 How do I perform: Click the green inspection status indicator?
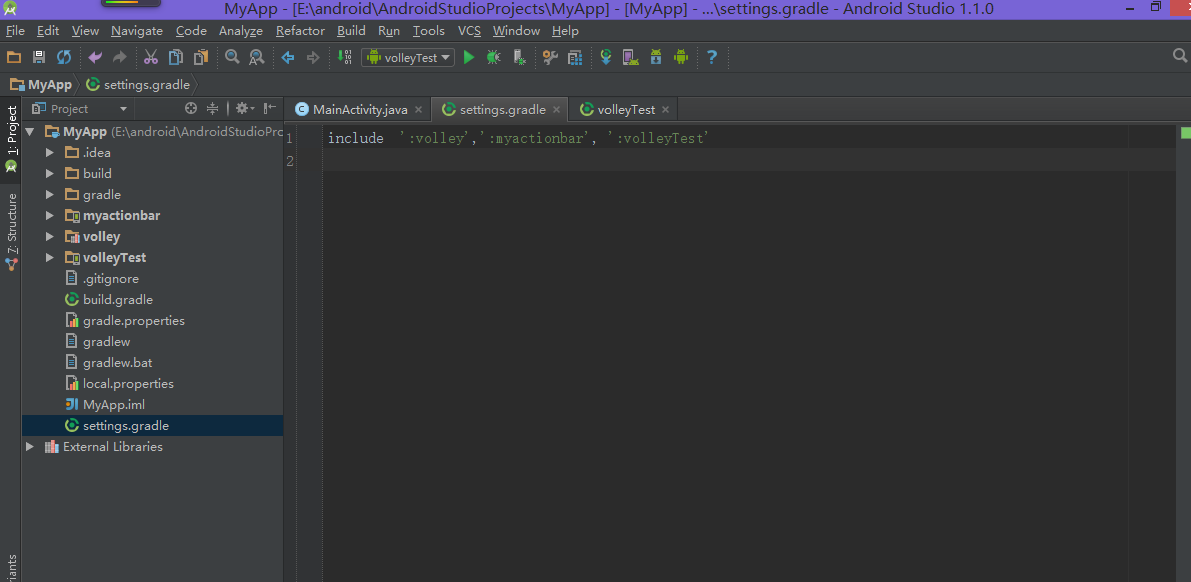pyautogui.click(x=1186, y=132)
